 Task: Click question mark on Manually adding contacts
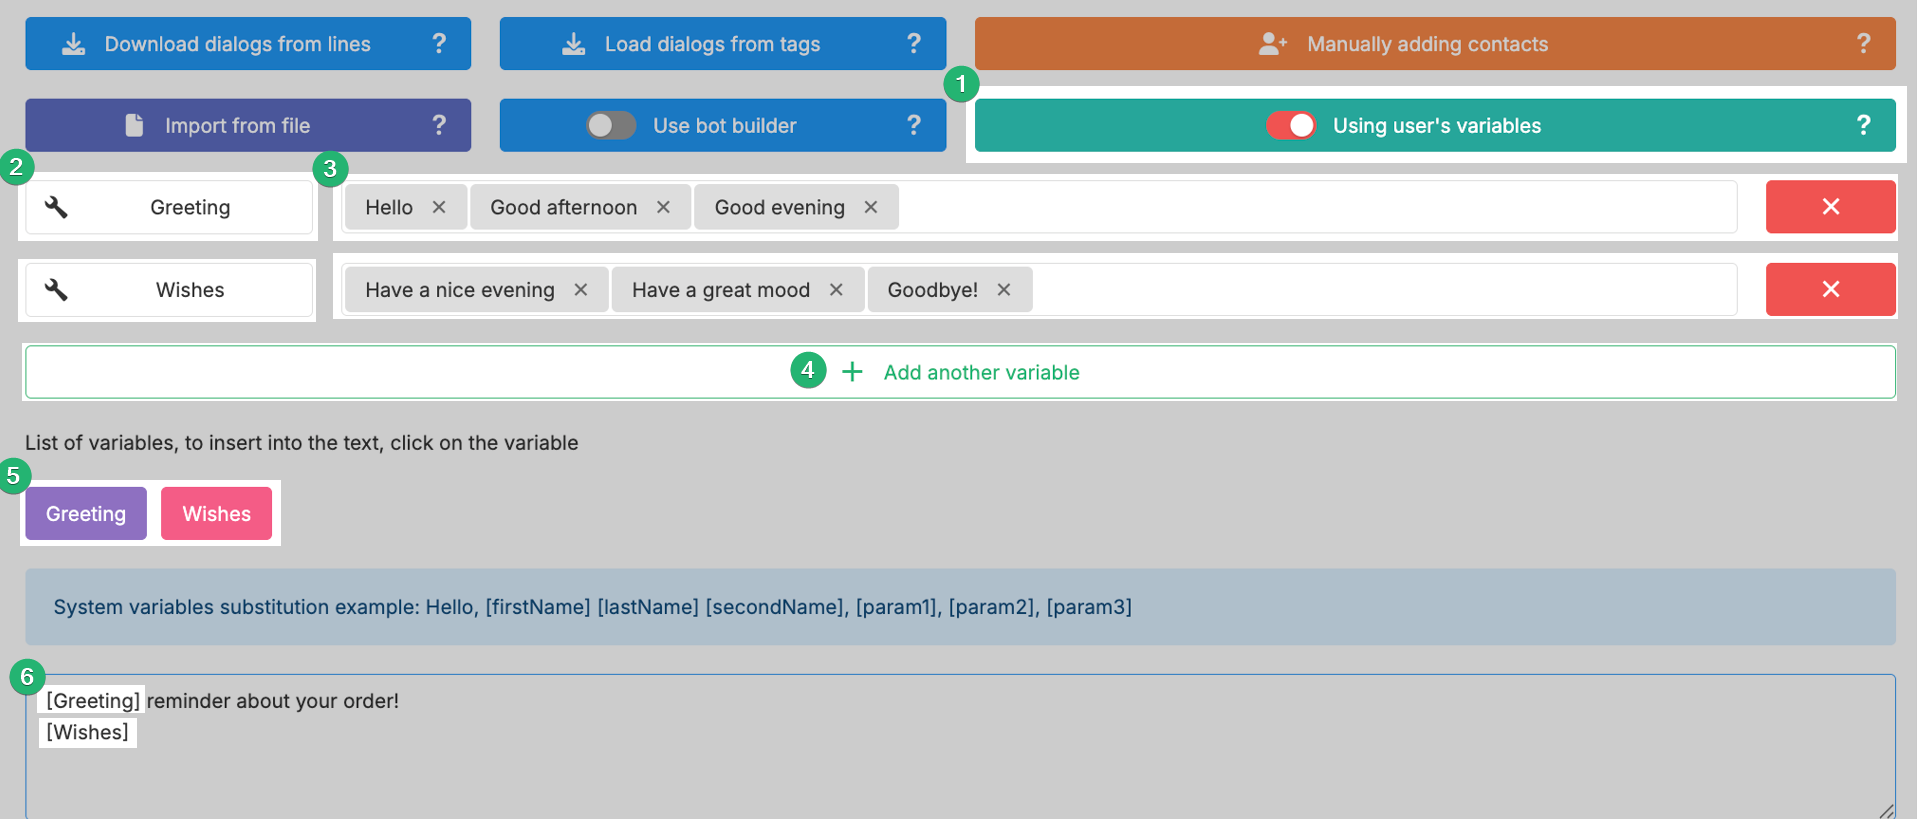click(x=1862, y=43)
